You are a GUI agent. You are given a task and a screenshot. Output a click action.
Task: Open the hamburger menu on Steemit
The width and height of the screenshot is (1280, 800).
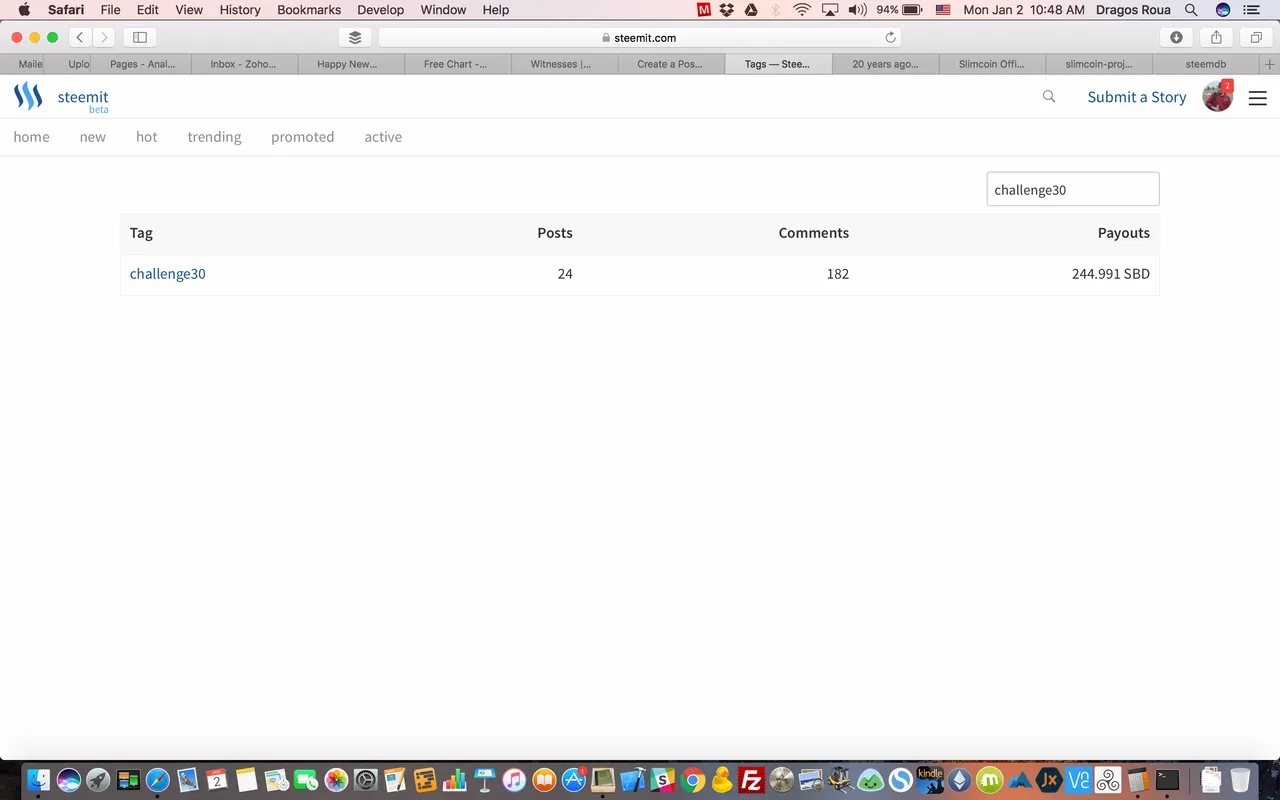pyautogui.click(x=1258, y=98)
